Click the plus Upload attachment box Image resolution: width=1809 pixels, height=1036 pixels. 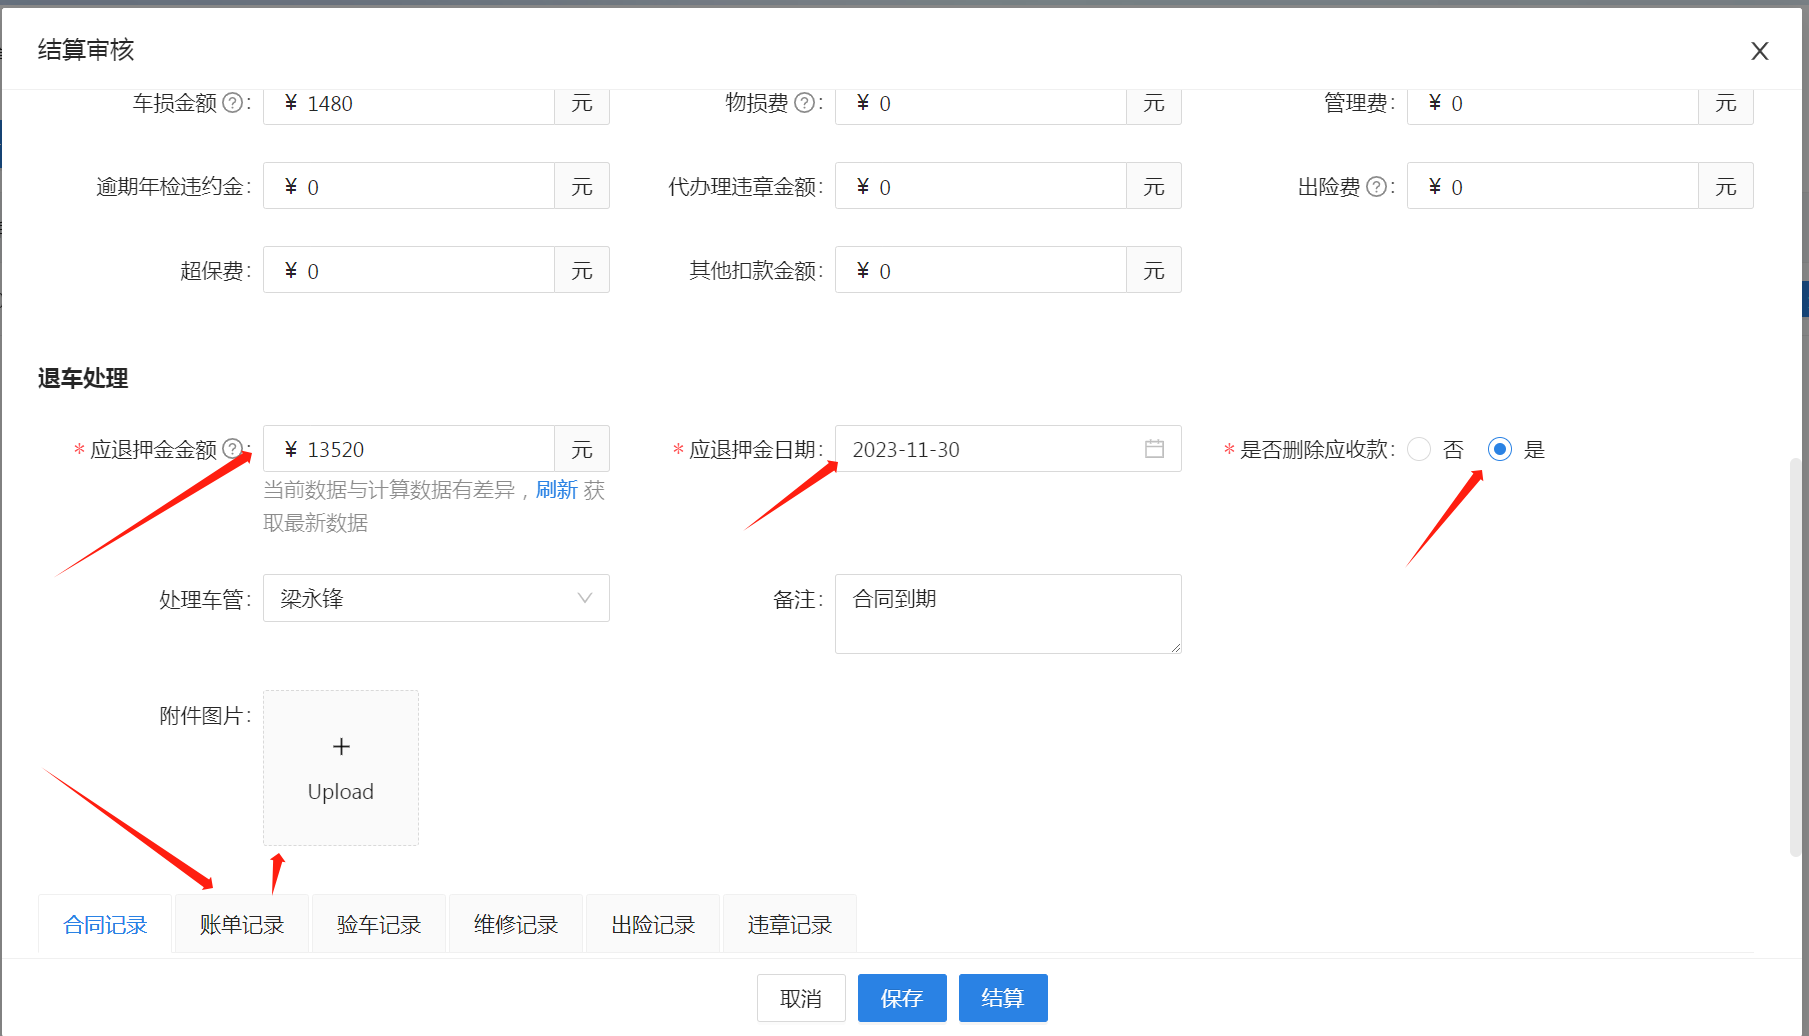340,768
